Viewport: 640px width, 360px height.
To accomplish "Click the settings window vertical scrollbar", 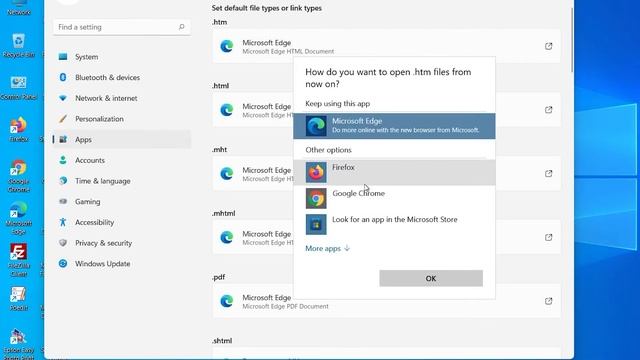I will click(572, 40).
